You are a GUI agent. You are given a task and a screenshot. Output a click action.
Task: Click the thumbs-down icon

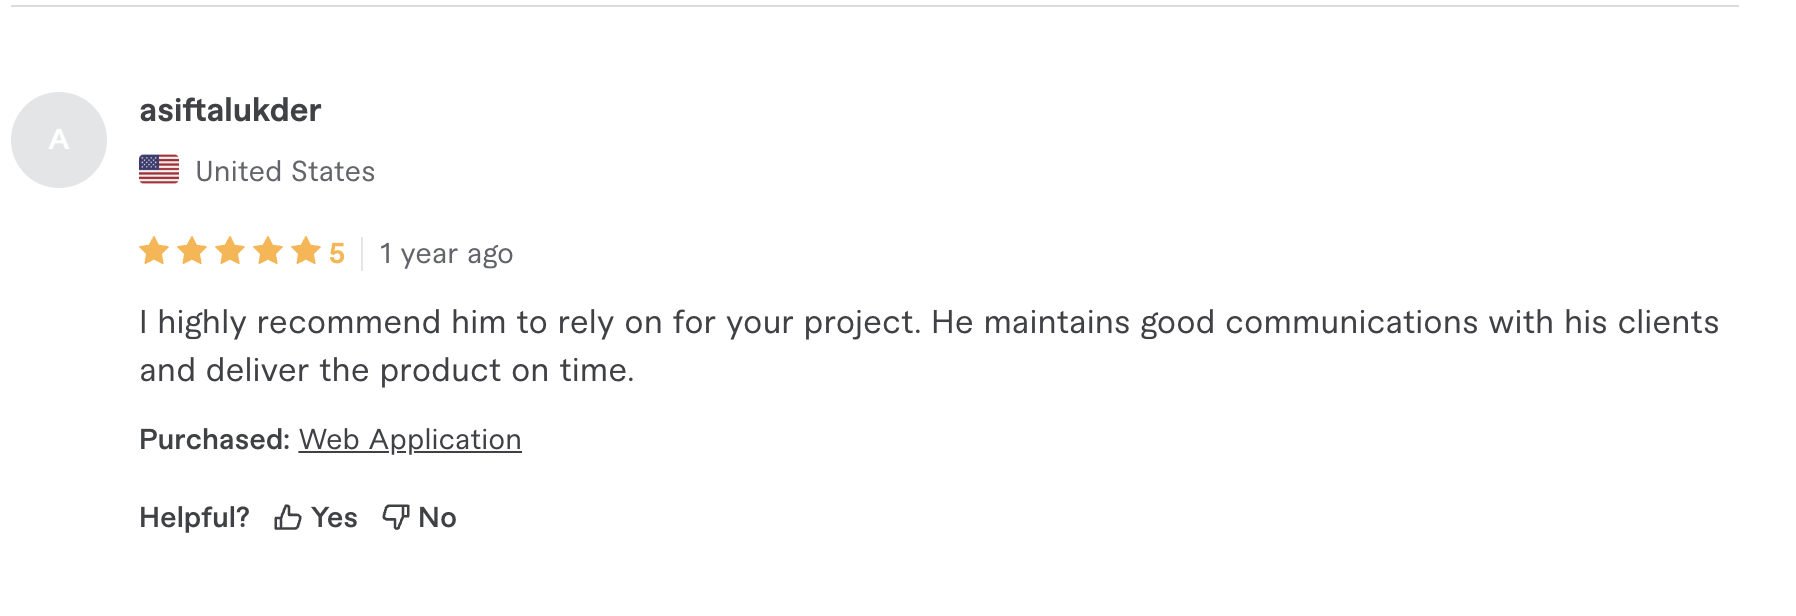pyautogui.click(x=396, y=517)
